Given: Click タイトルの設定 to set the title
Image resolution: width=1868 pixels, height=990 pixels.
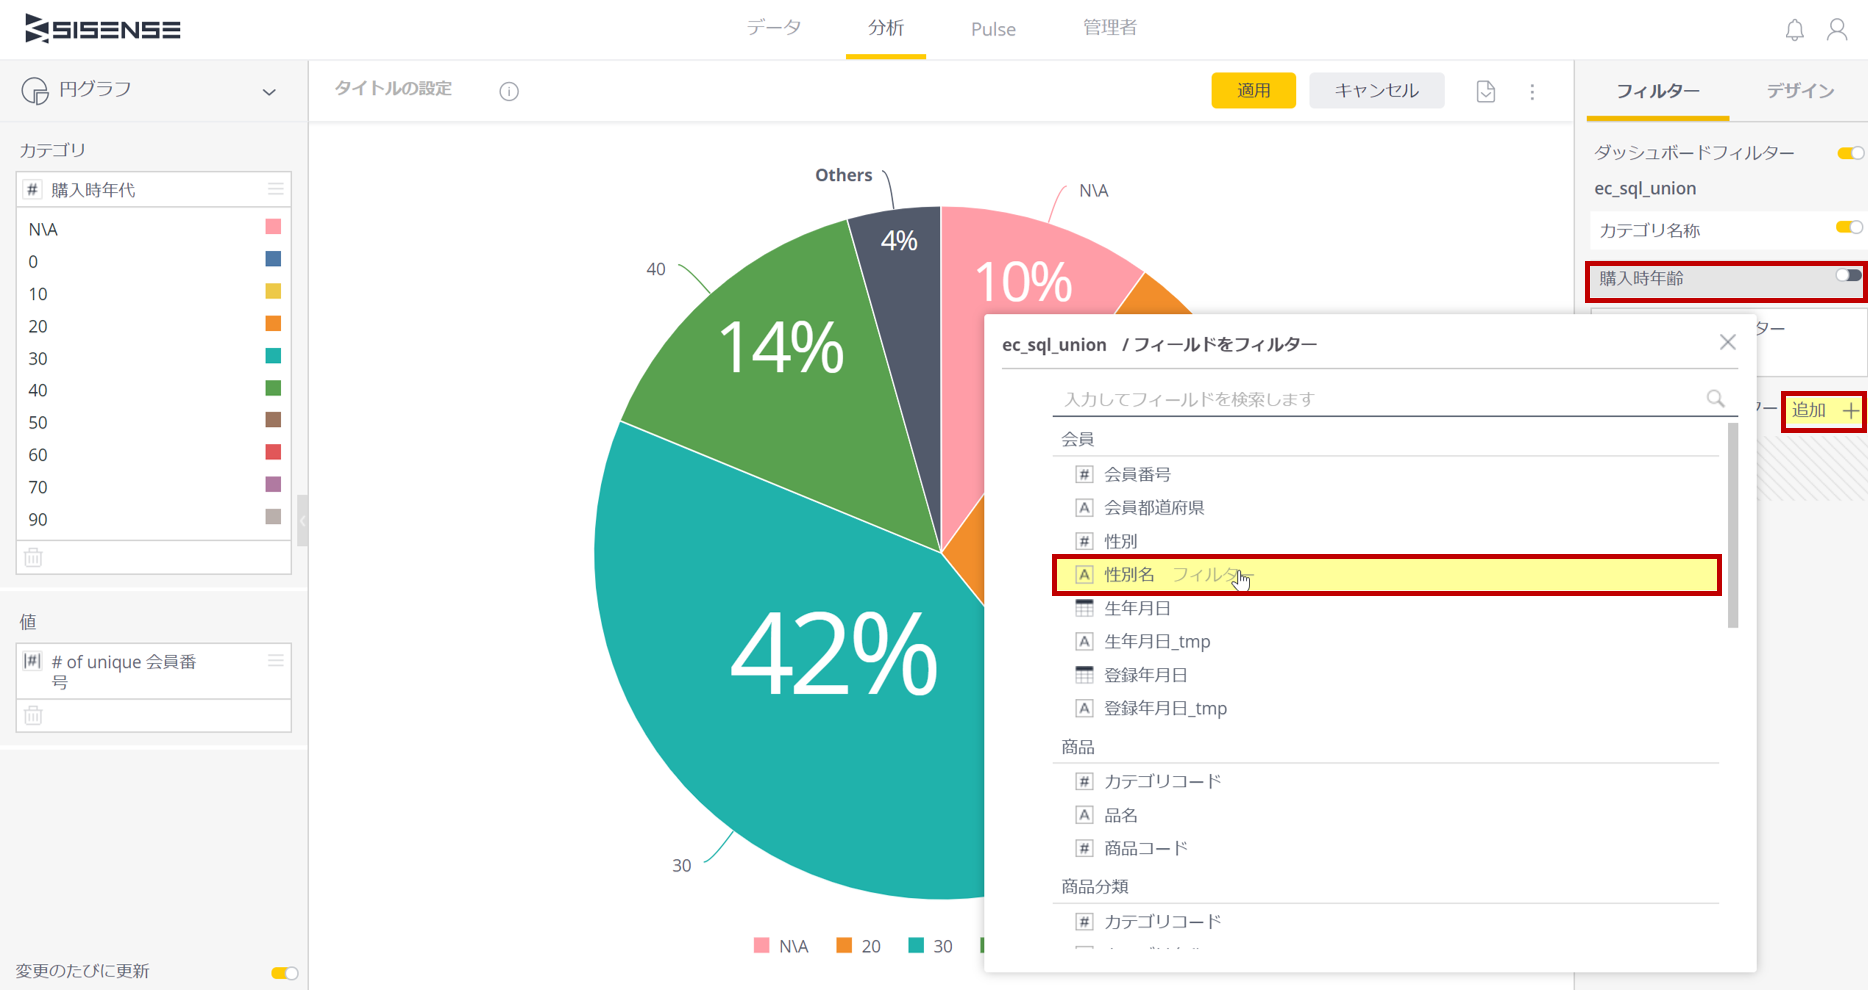Looking at the screenshot, I should coord(393,89).
